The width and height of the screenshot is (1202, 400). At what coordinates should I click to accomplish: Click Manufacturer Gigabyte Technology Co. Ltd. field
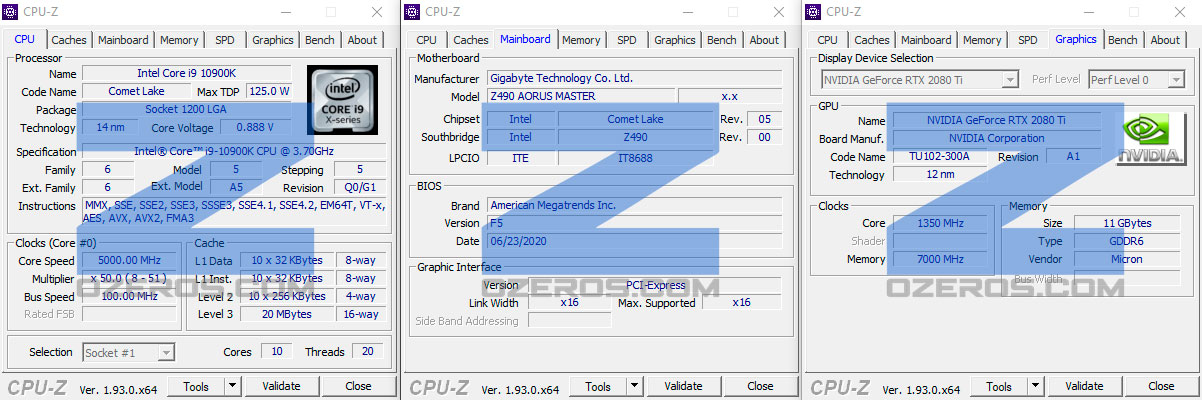point(634,78)
